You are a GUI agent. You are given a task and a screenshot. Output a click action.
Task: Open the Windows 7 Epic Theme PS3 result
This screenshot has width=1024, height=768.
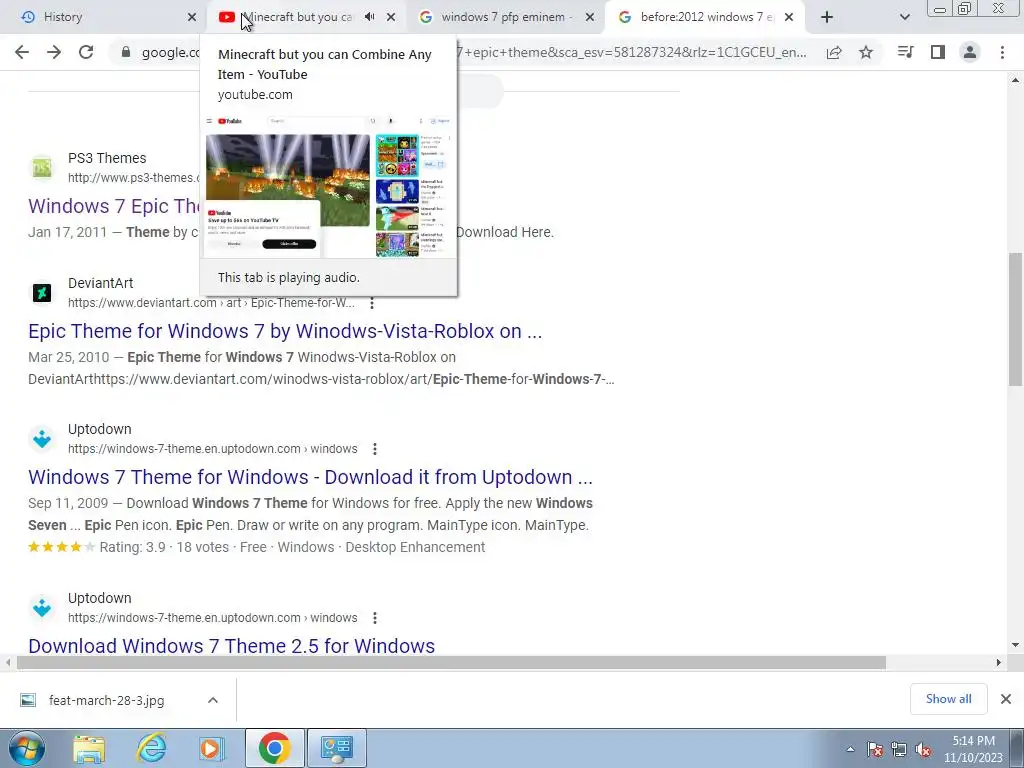113,206
